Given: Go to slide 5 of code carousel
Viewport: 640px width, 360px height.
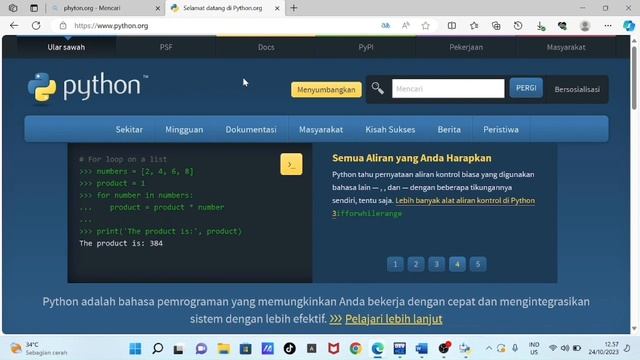Looking at the screenshot, I should 478,264.
